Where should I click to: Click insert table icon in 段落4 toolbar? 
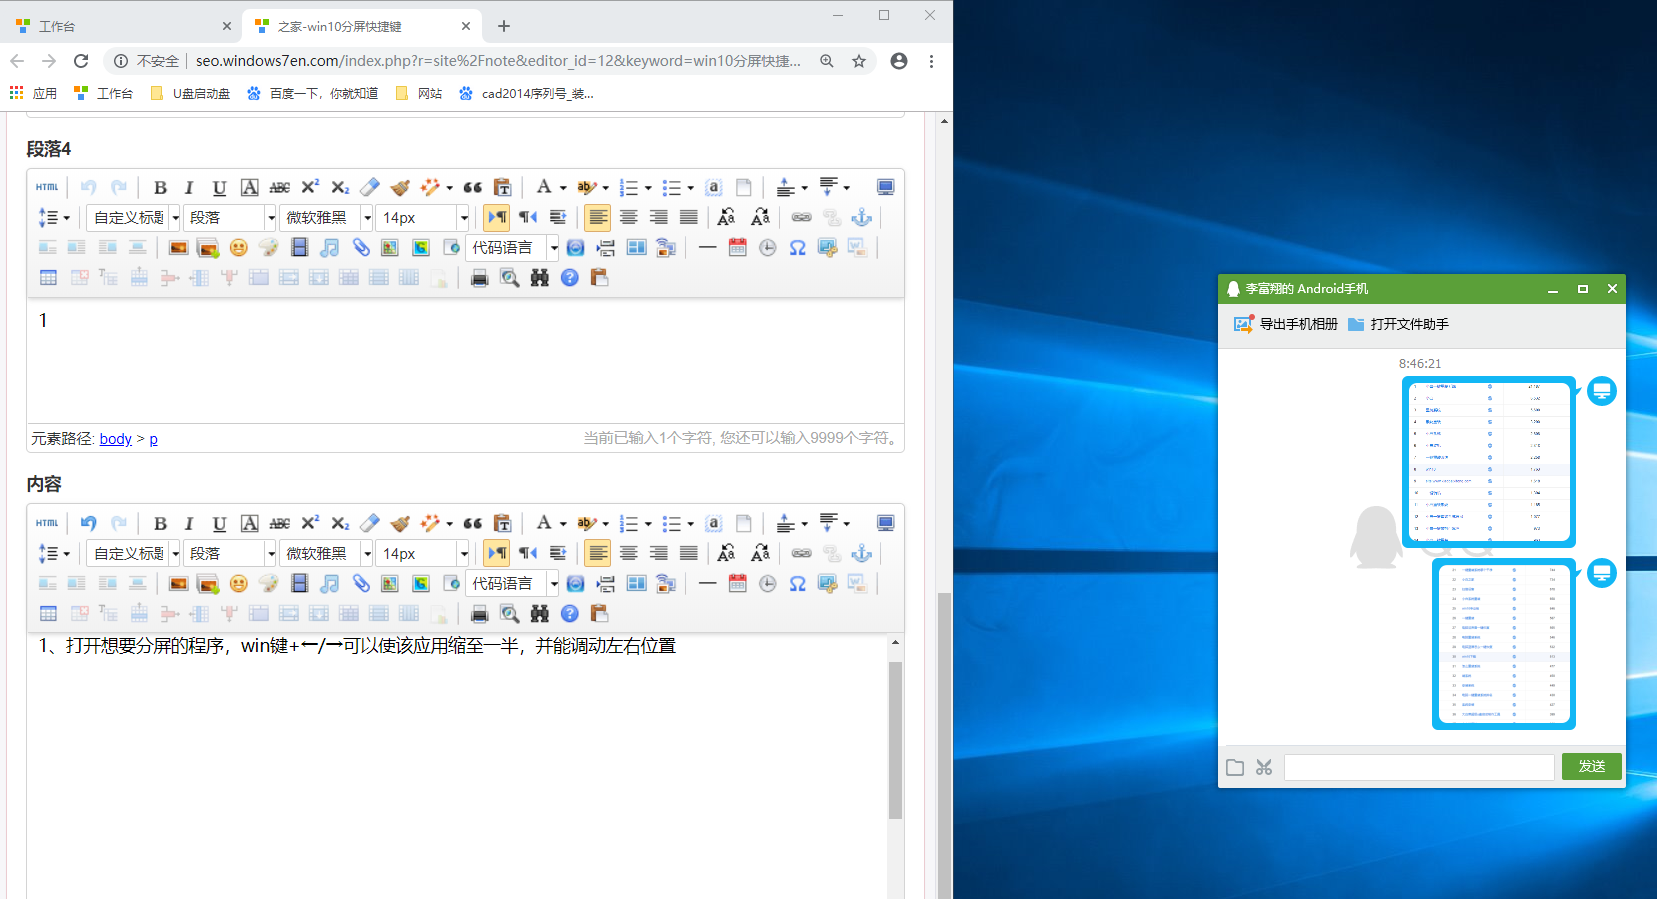48,278
